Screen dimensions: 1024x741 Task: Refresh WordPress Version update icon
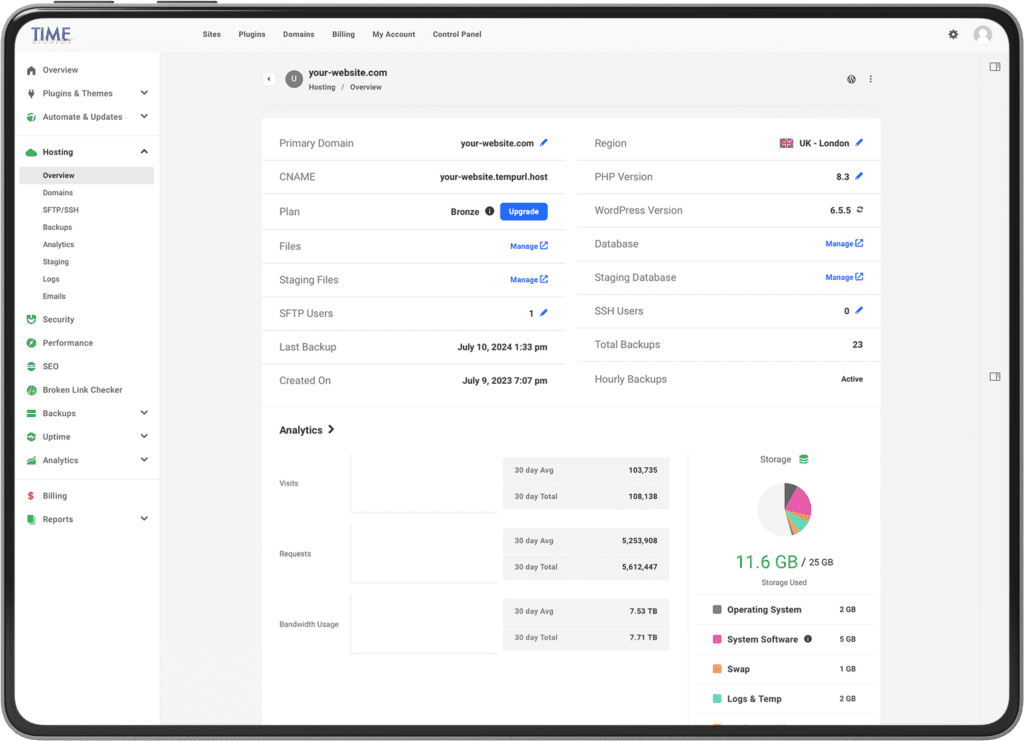859,210
